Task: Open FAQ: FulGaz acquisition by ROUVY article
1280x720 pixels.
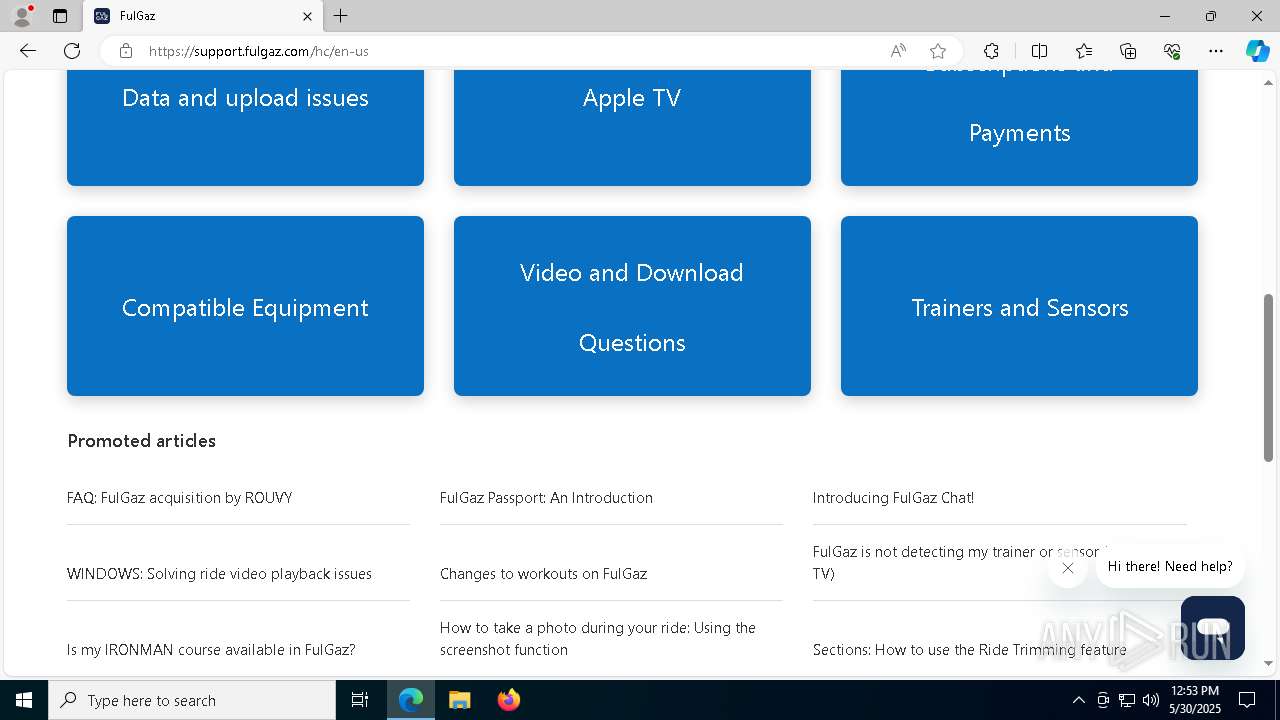Action: pos(180,498)
